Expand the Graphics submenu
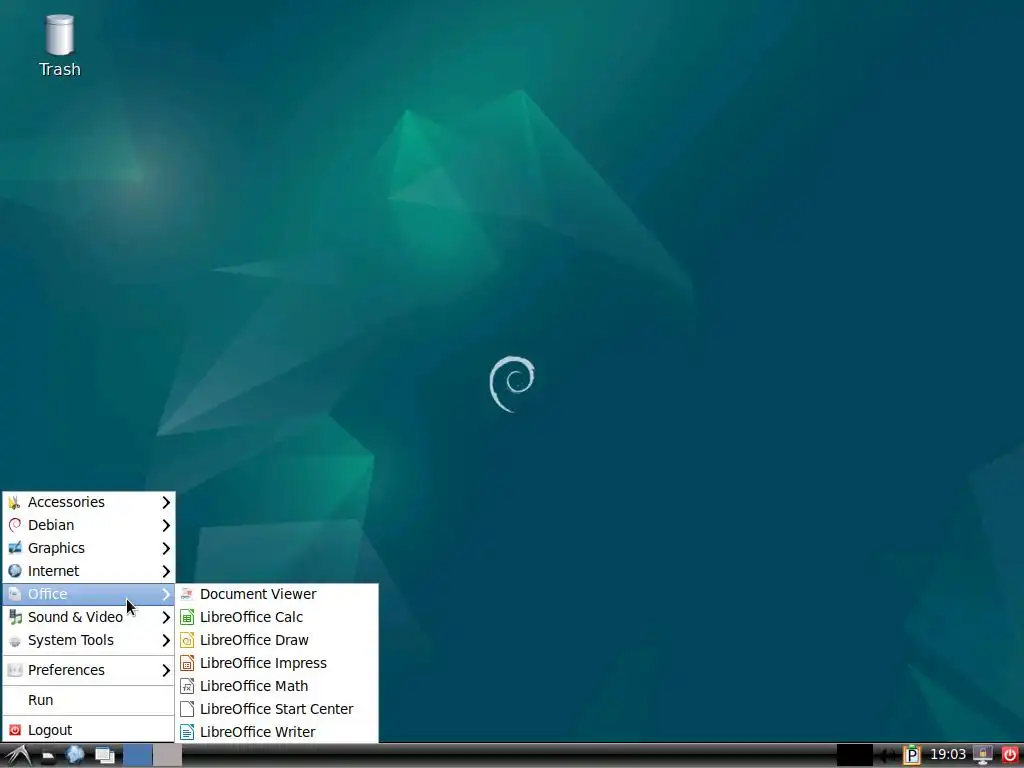1024x768 pixels. point(89,548)
